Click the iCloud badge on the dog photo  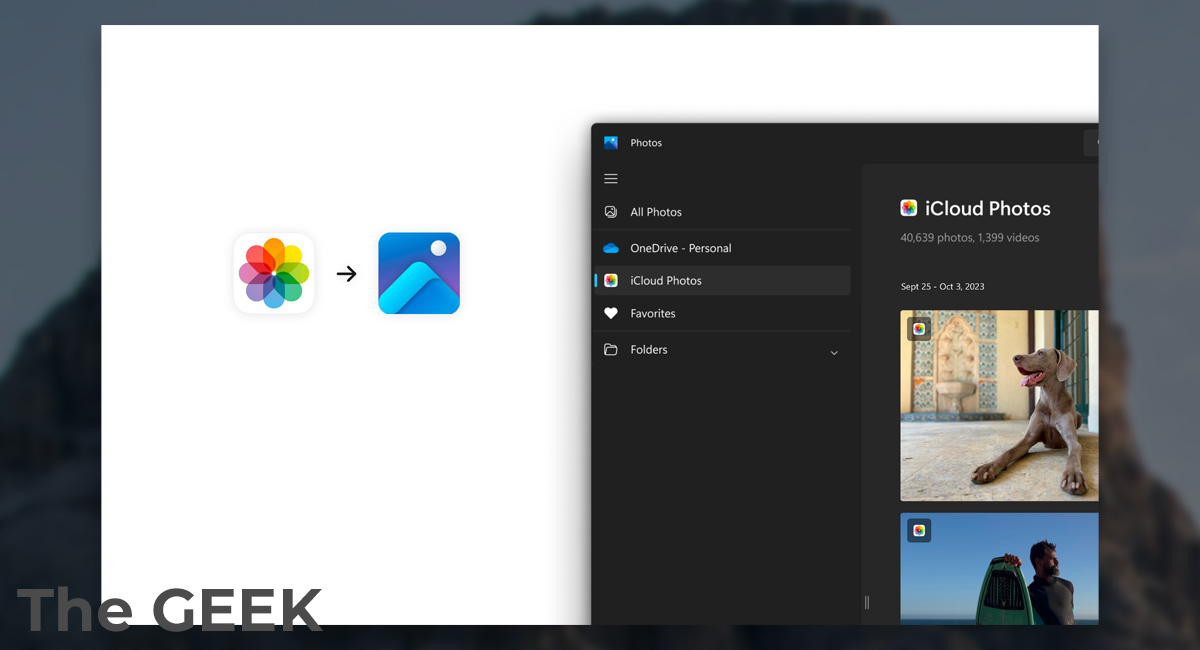coord(919,329)
